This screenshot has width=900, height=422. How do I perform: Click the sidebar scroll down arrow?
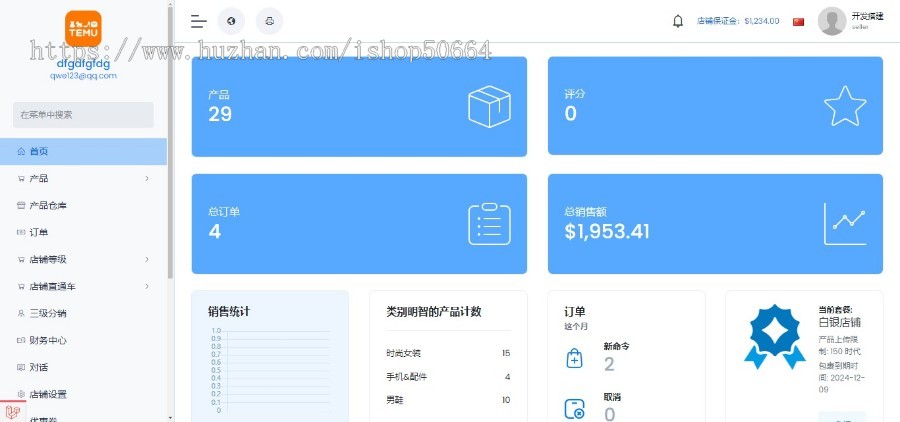170,417
